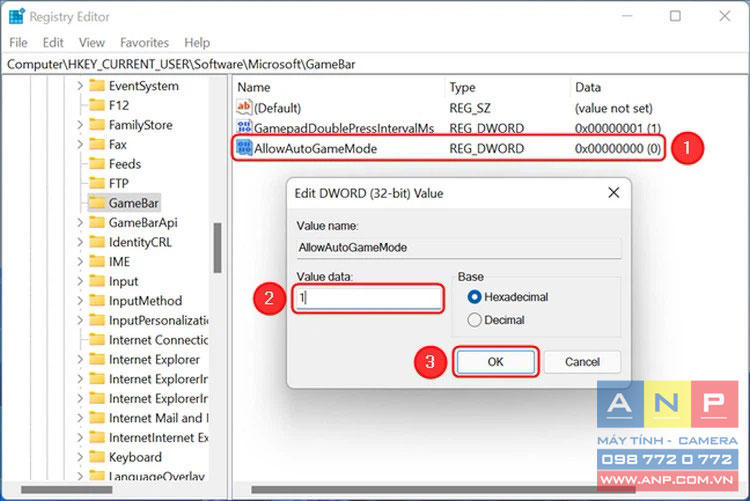Screen dimensions: 750x501
Task: Click the "(value not set)" data cell
Action: pos(614,108)
